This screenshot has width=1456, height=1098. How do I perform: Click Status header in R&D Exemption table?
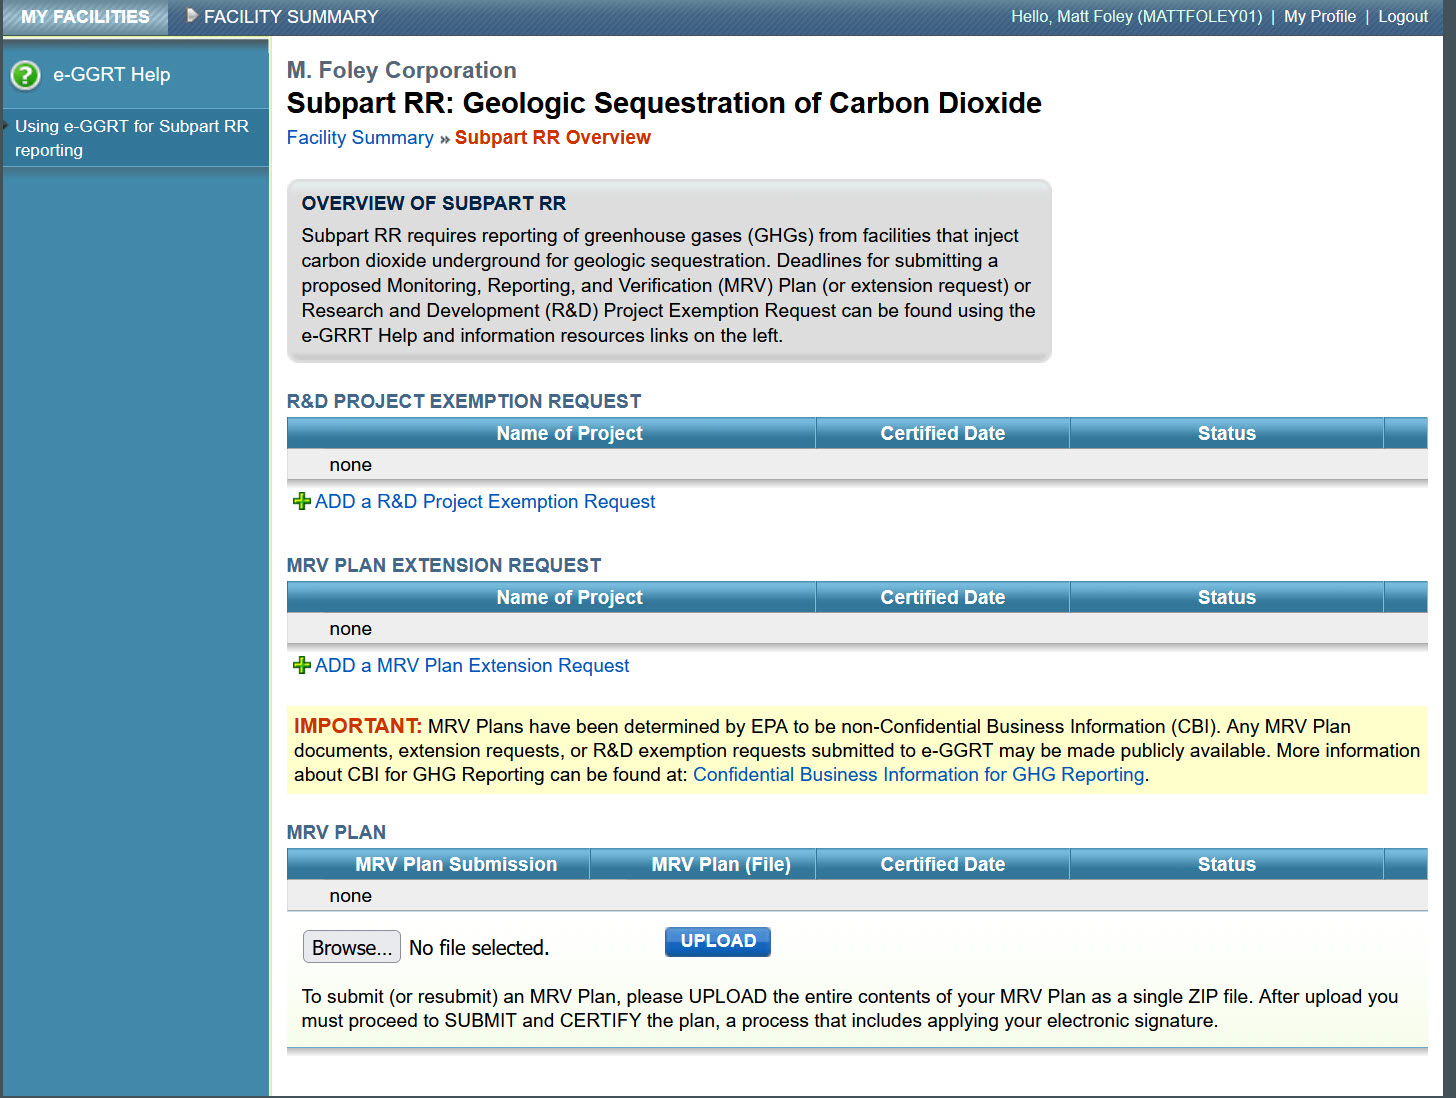pos(1227,433)
